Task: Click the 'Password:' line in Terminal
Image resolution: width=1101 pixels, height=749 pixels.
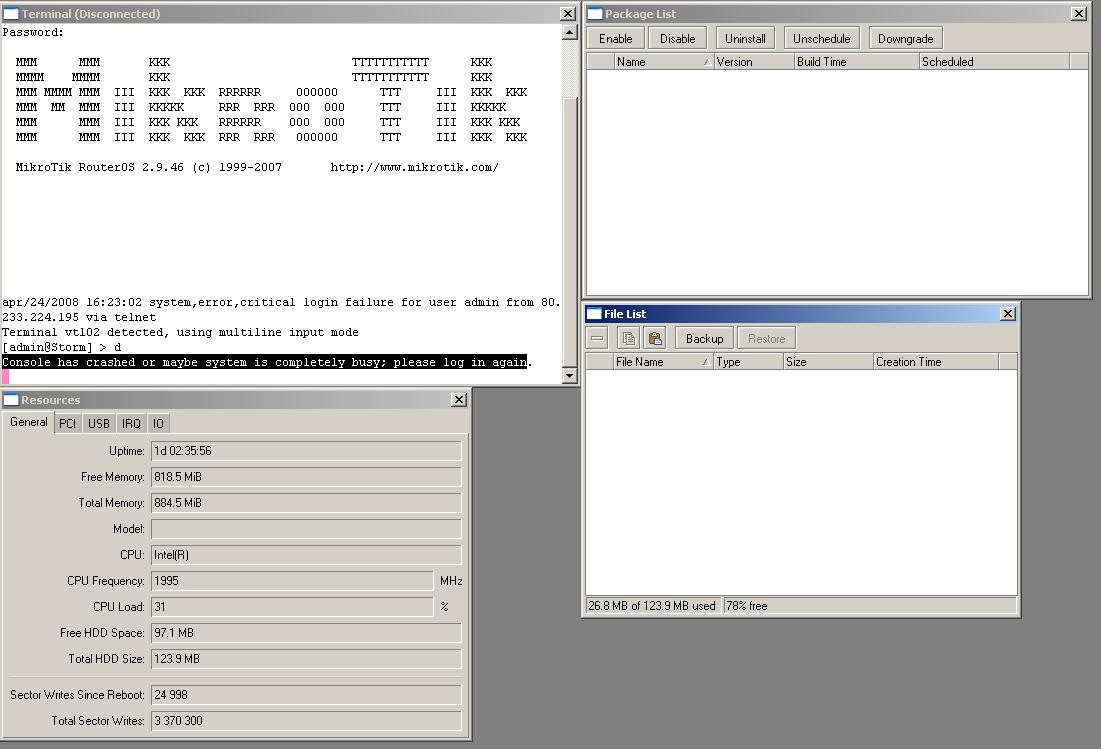Action: [33, 32]
